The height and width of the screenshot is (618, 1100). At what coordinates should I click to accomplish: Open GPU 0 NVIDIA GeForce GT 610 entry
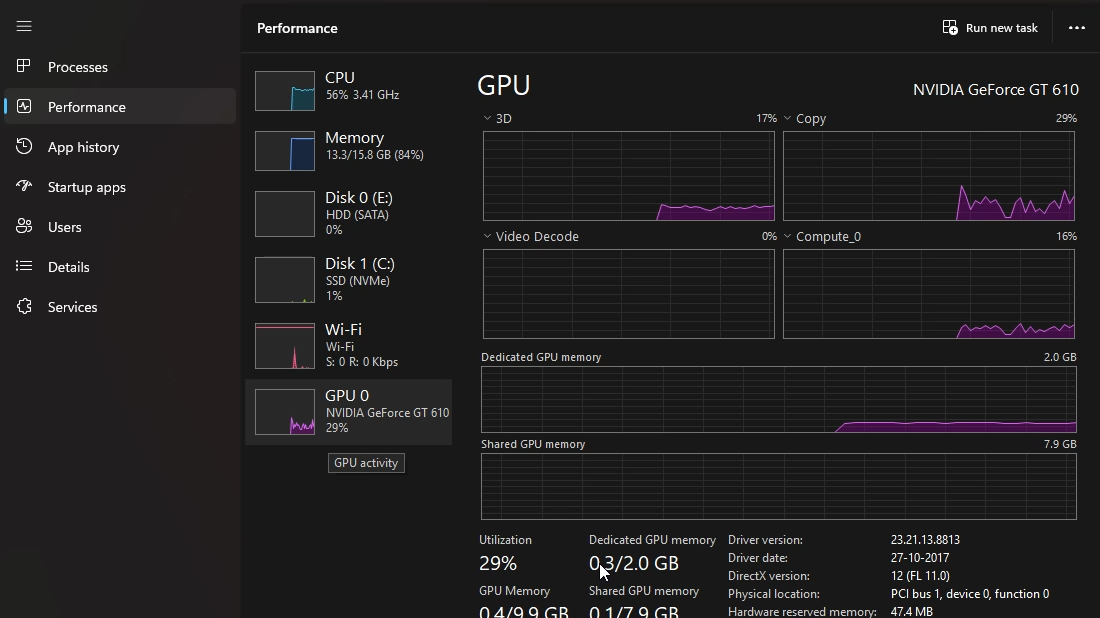(349, 412)
